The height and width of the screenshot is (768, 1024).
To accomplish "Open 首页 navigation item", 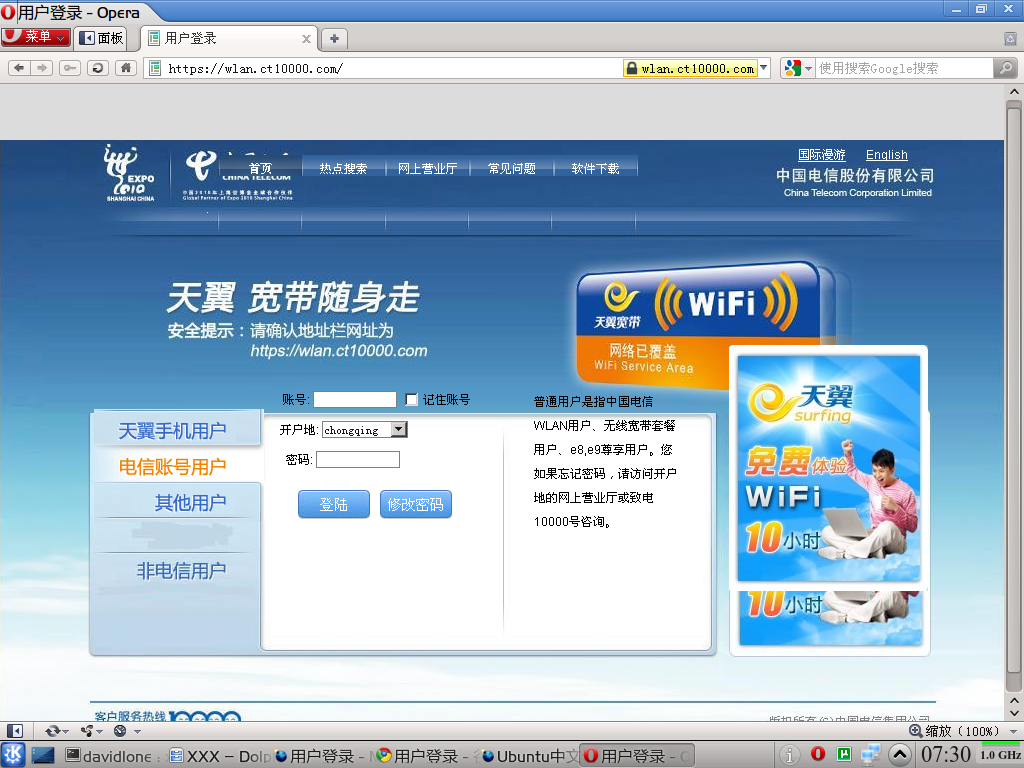I will pyautogui.click(x=260, y=168).
